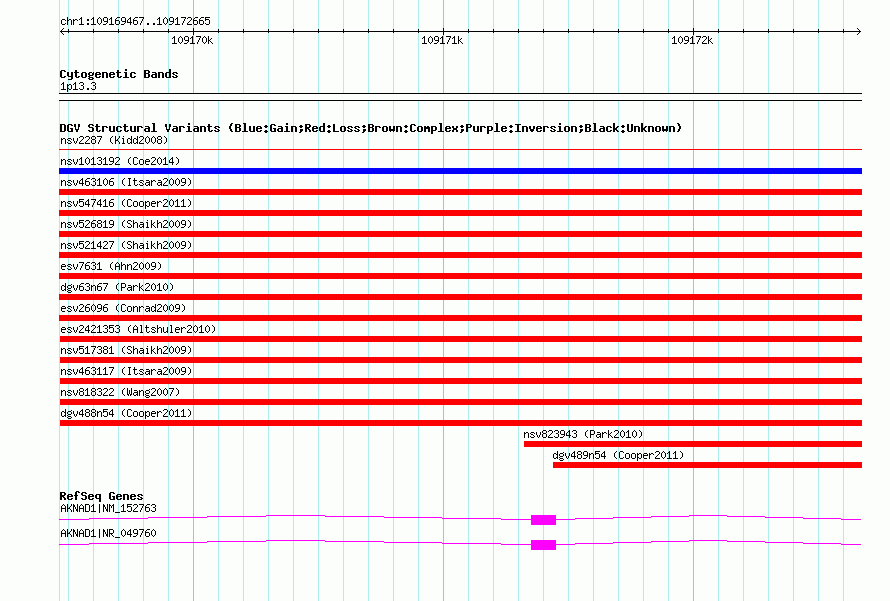Image resolution: width=890 pixels, height=601 pixels.
Task: Click the dgv63n67 (Park2010) label
Action: (117, 287)
